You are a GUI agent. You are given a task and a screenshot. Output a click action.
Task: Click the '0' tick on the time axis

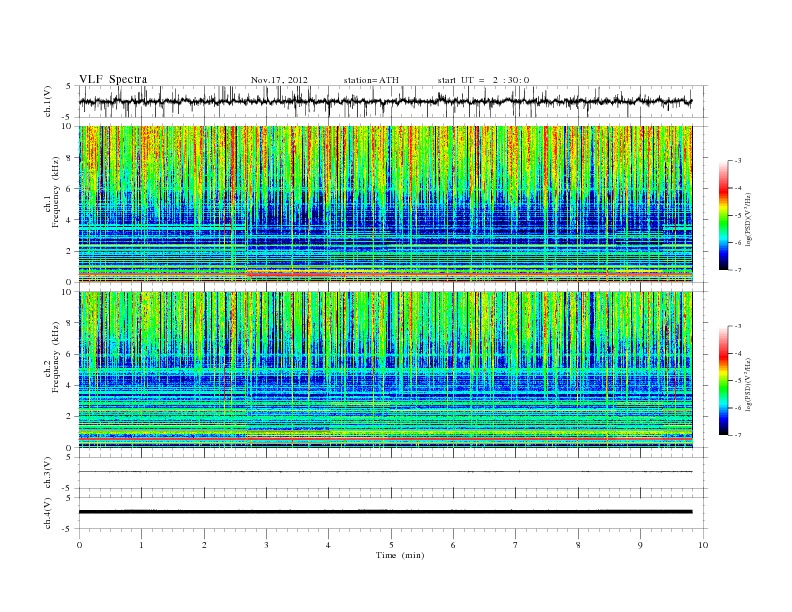click(x=79, y=545)
